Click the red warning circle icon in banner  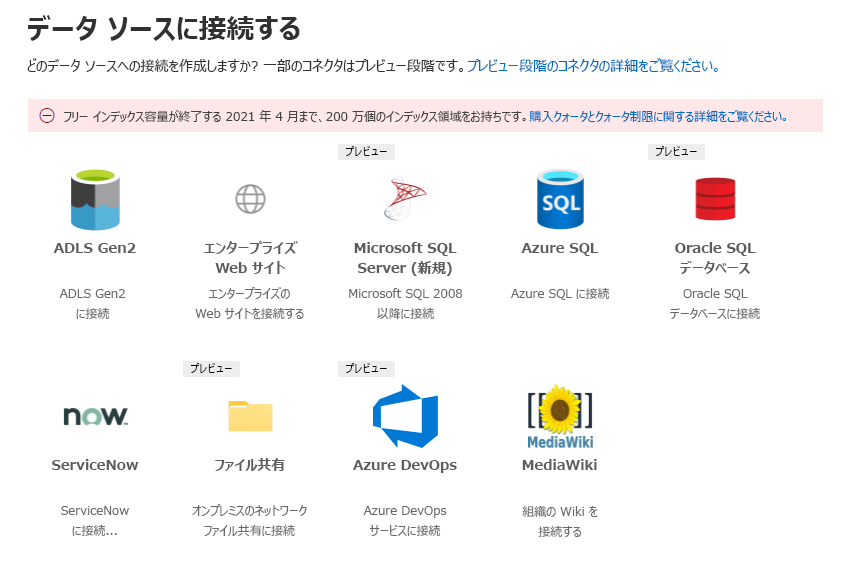pyautogui.click(x=47, y=116)
